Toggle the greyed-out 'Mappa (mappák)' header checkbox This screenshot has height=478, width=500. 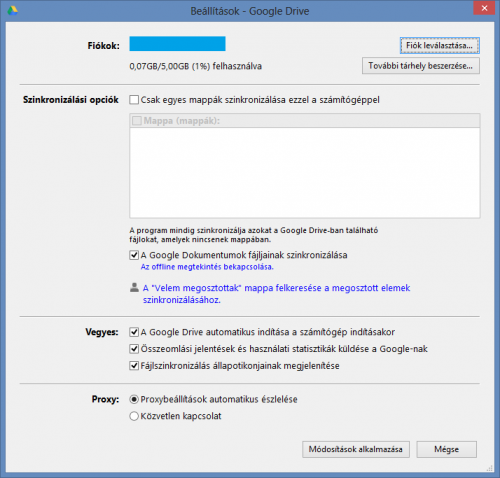click(x=137, y=121)
